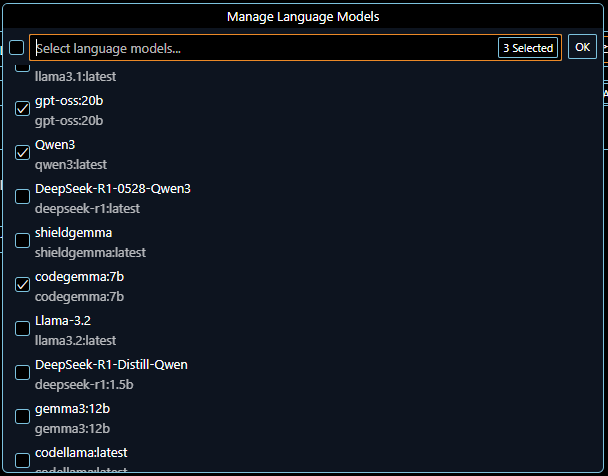Click the deepseek-r1:latest identifier text
This screenshot has height=476, width=608.
[87, 209]
